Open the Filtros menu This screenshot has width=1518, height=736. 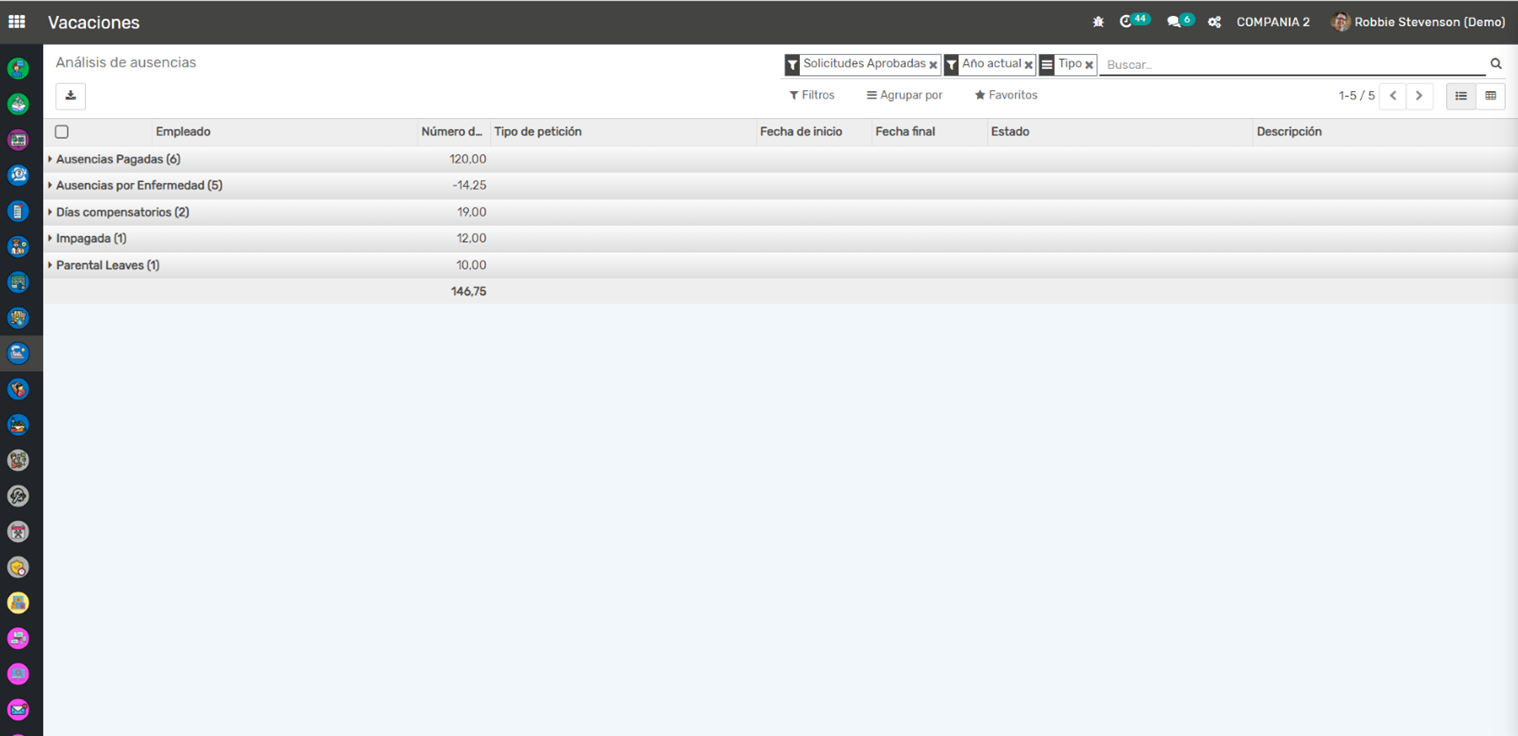(812, 95)
